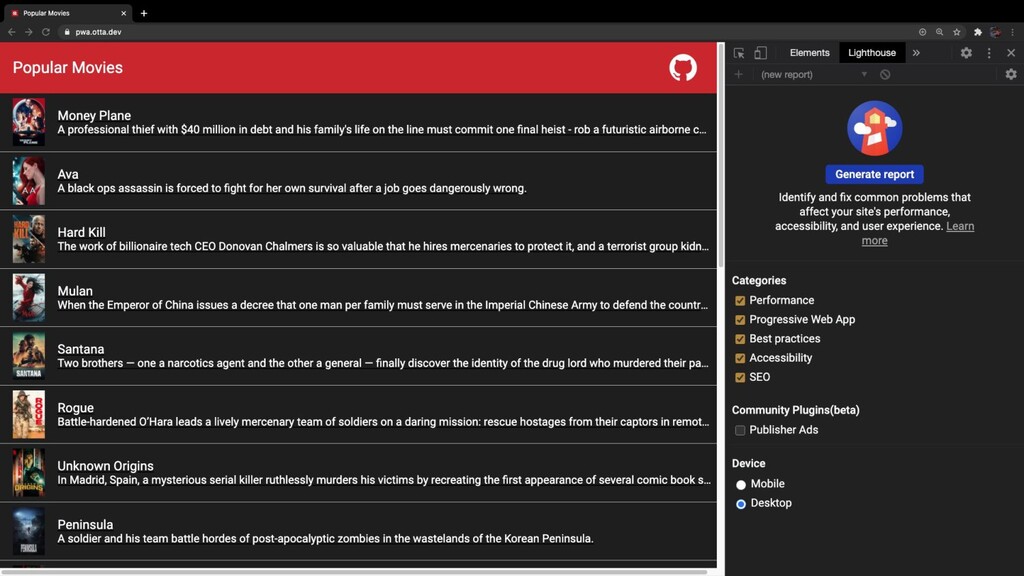Image resolution: width=1024 pixels, height=576 pixels.
Task: Reload the current page
Action: [x=46, y=32]
